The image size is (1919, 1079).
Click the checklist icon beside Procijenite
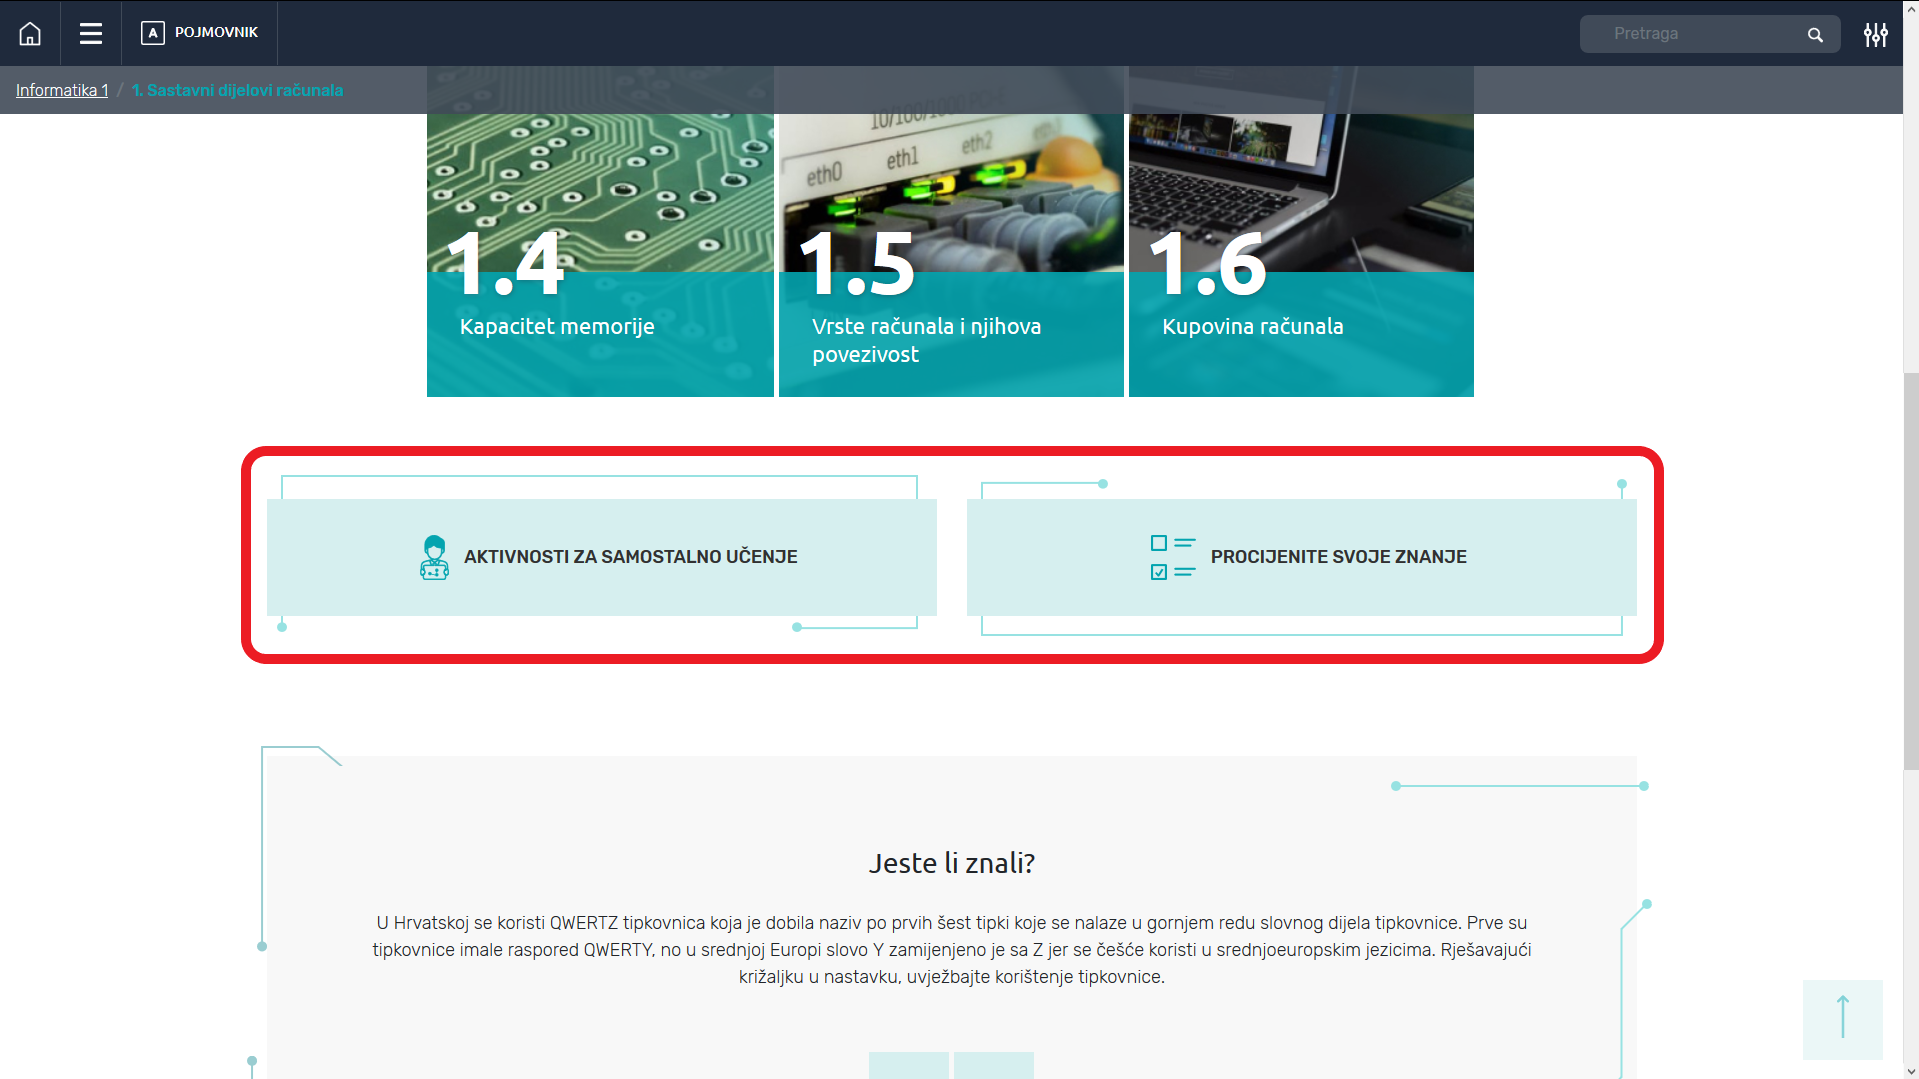pos(1172,557)
